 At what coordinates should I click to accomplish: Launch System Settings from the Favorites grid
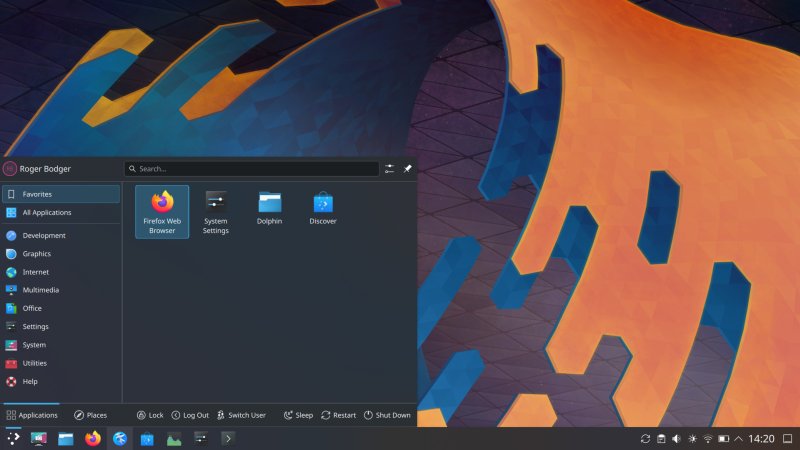216,211
